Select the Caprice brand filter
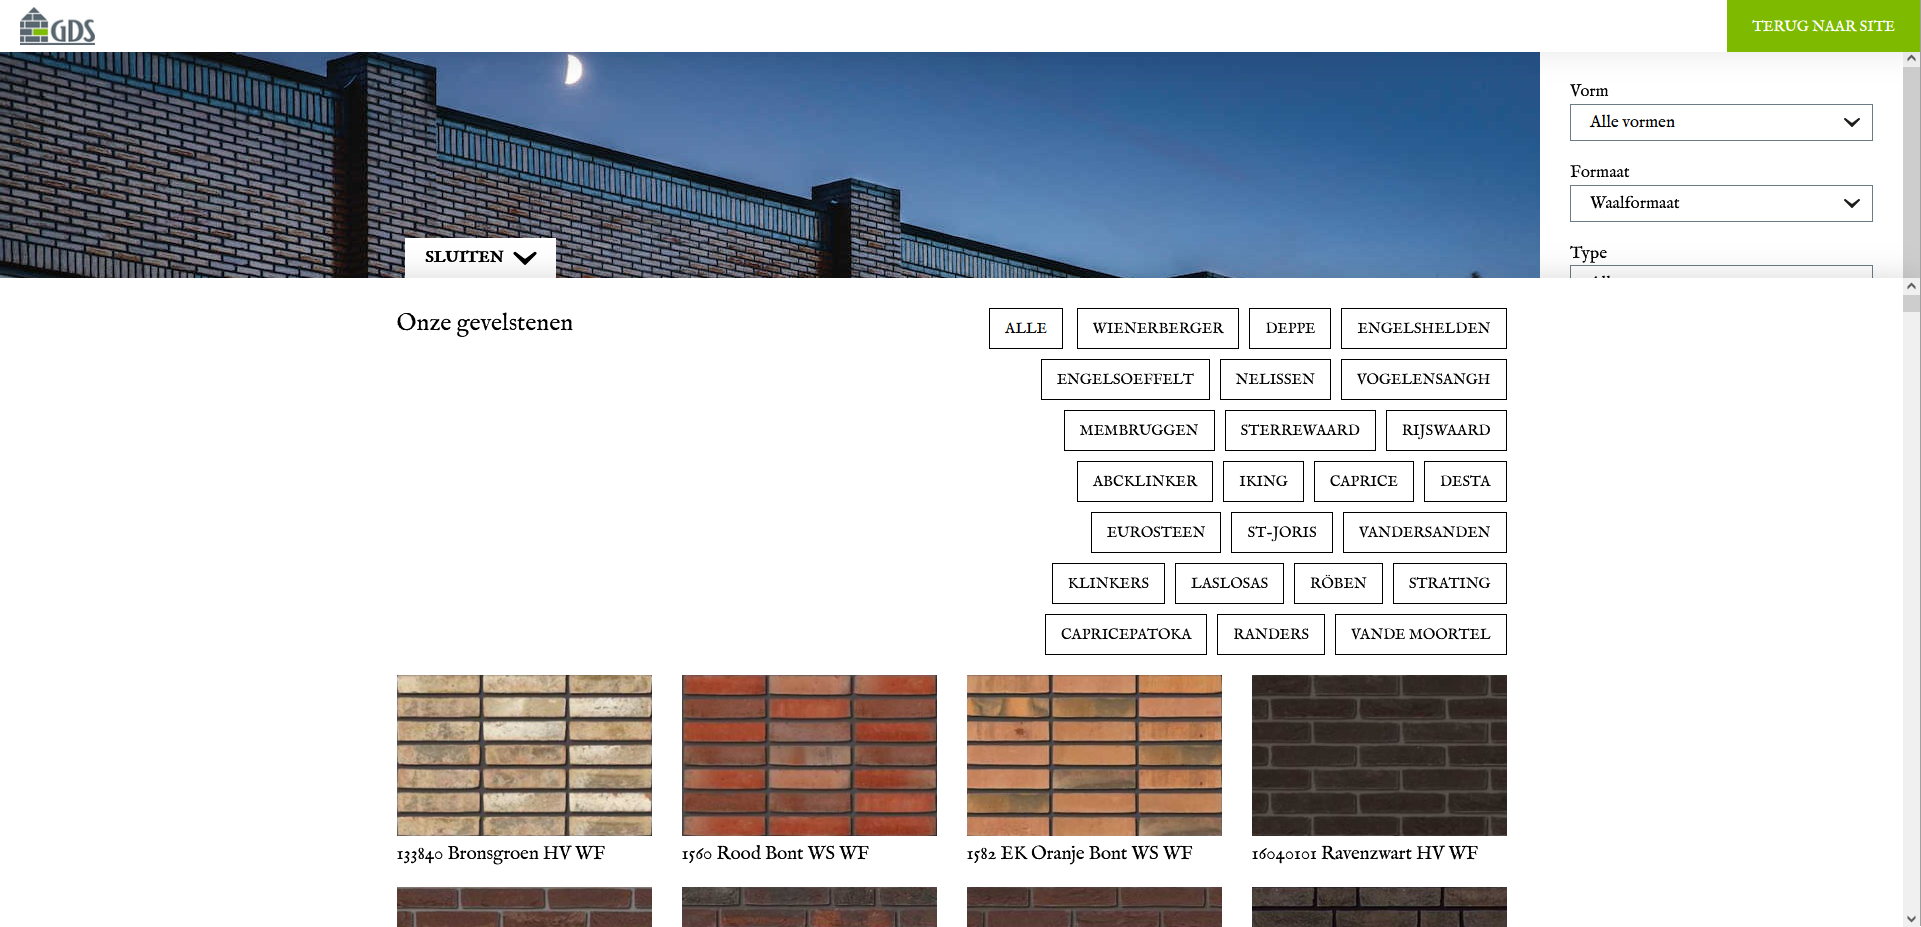 click(1363, 481)
